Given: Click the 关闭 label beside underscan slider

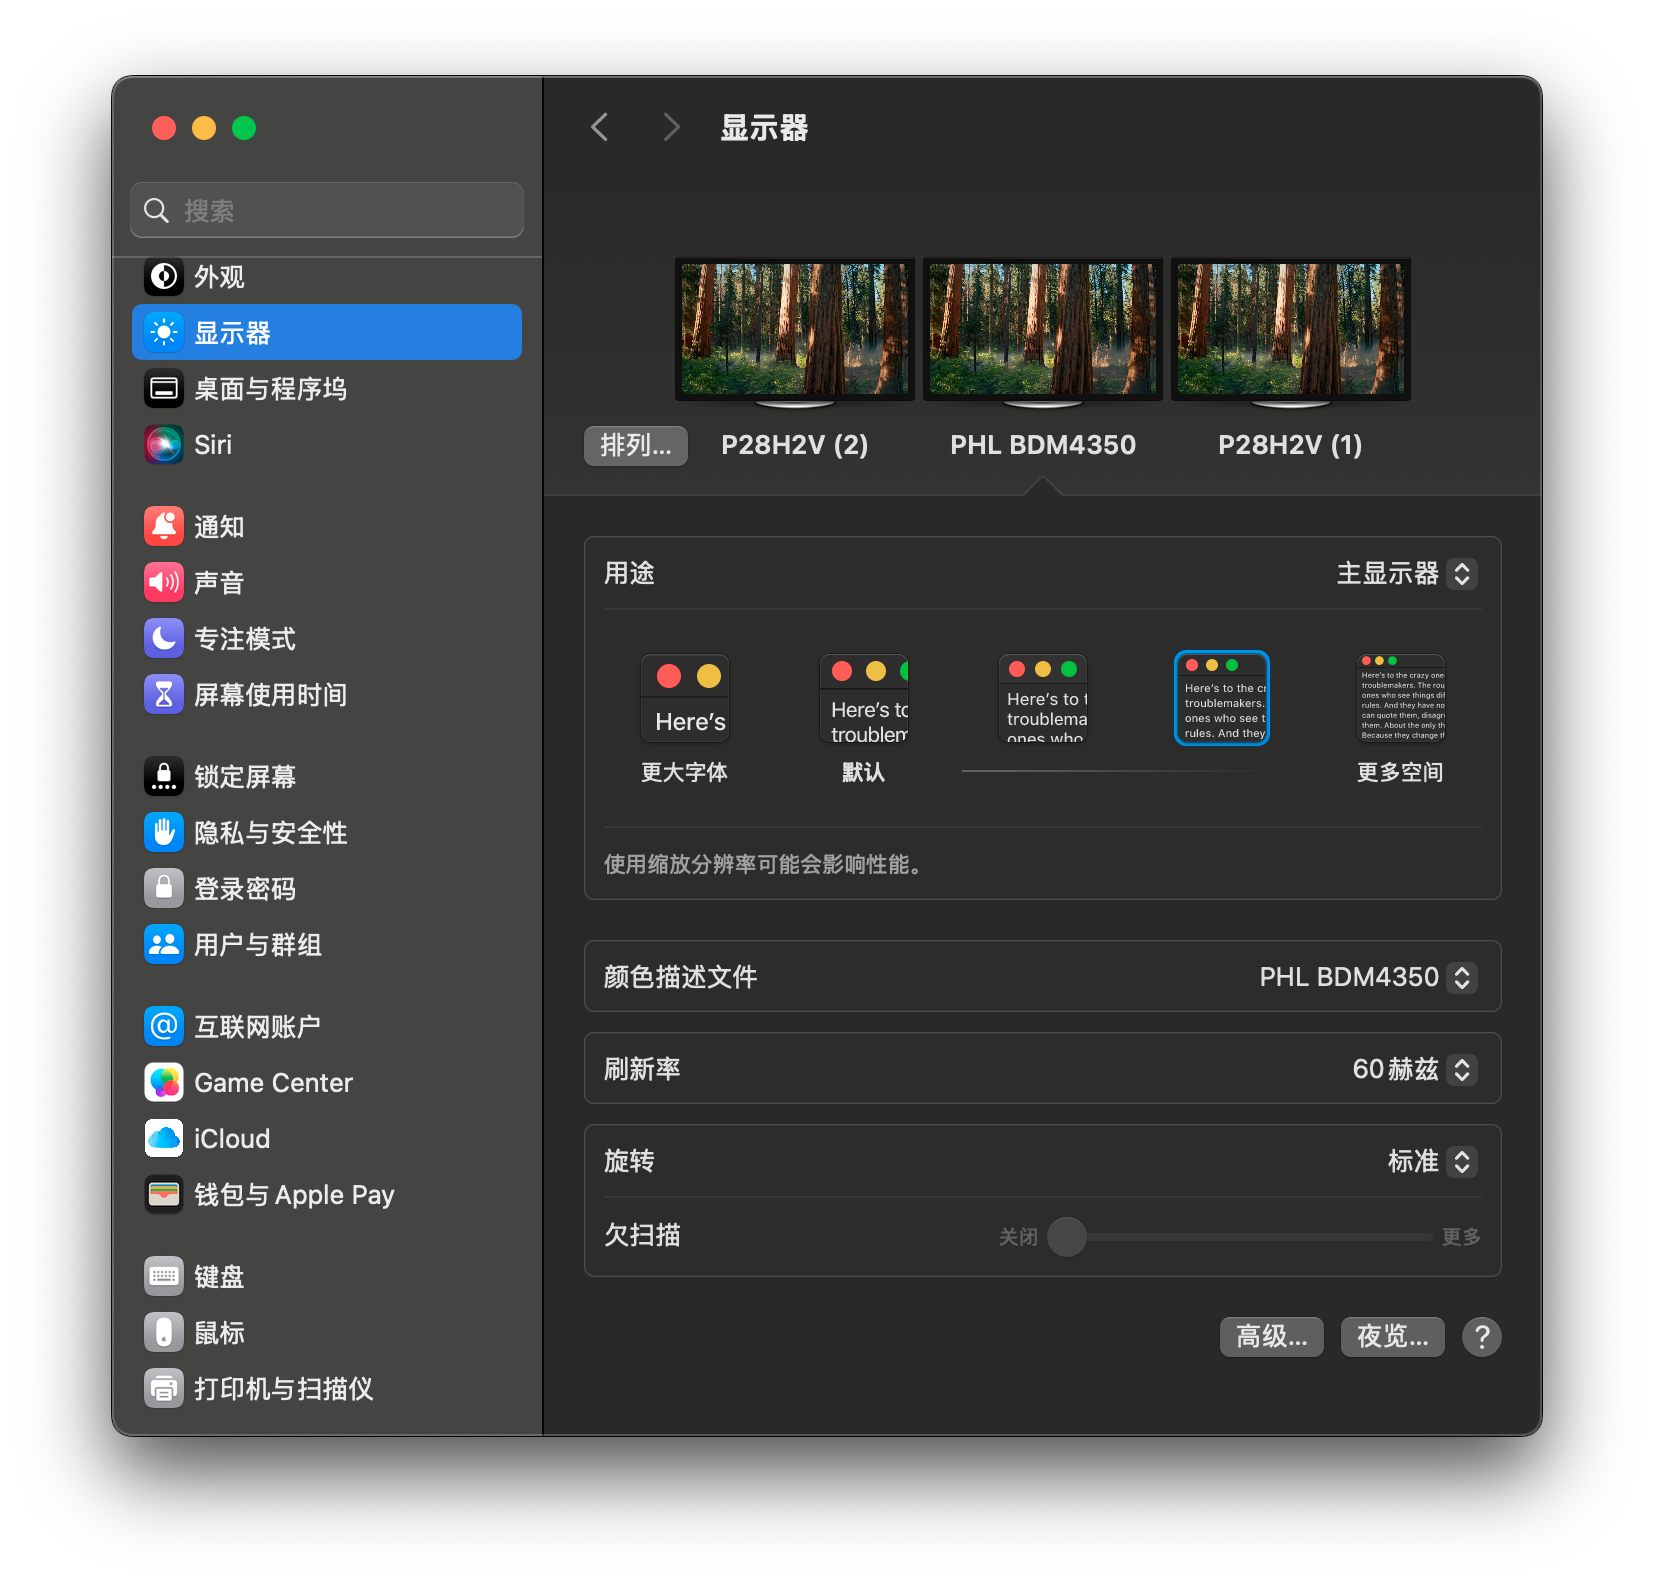Looking at the screenshot, I should click(x=1018, y=1237).
